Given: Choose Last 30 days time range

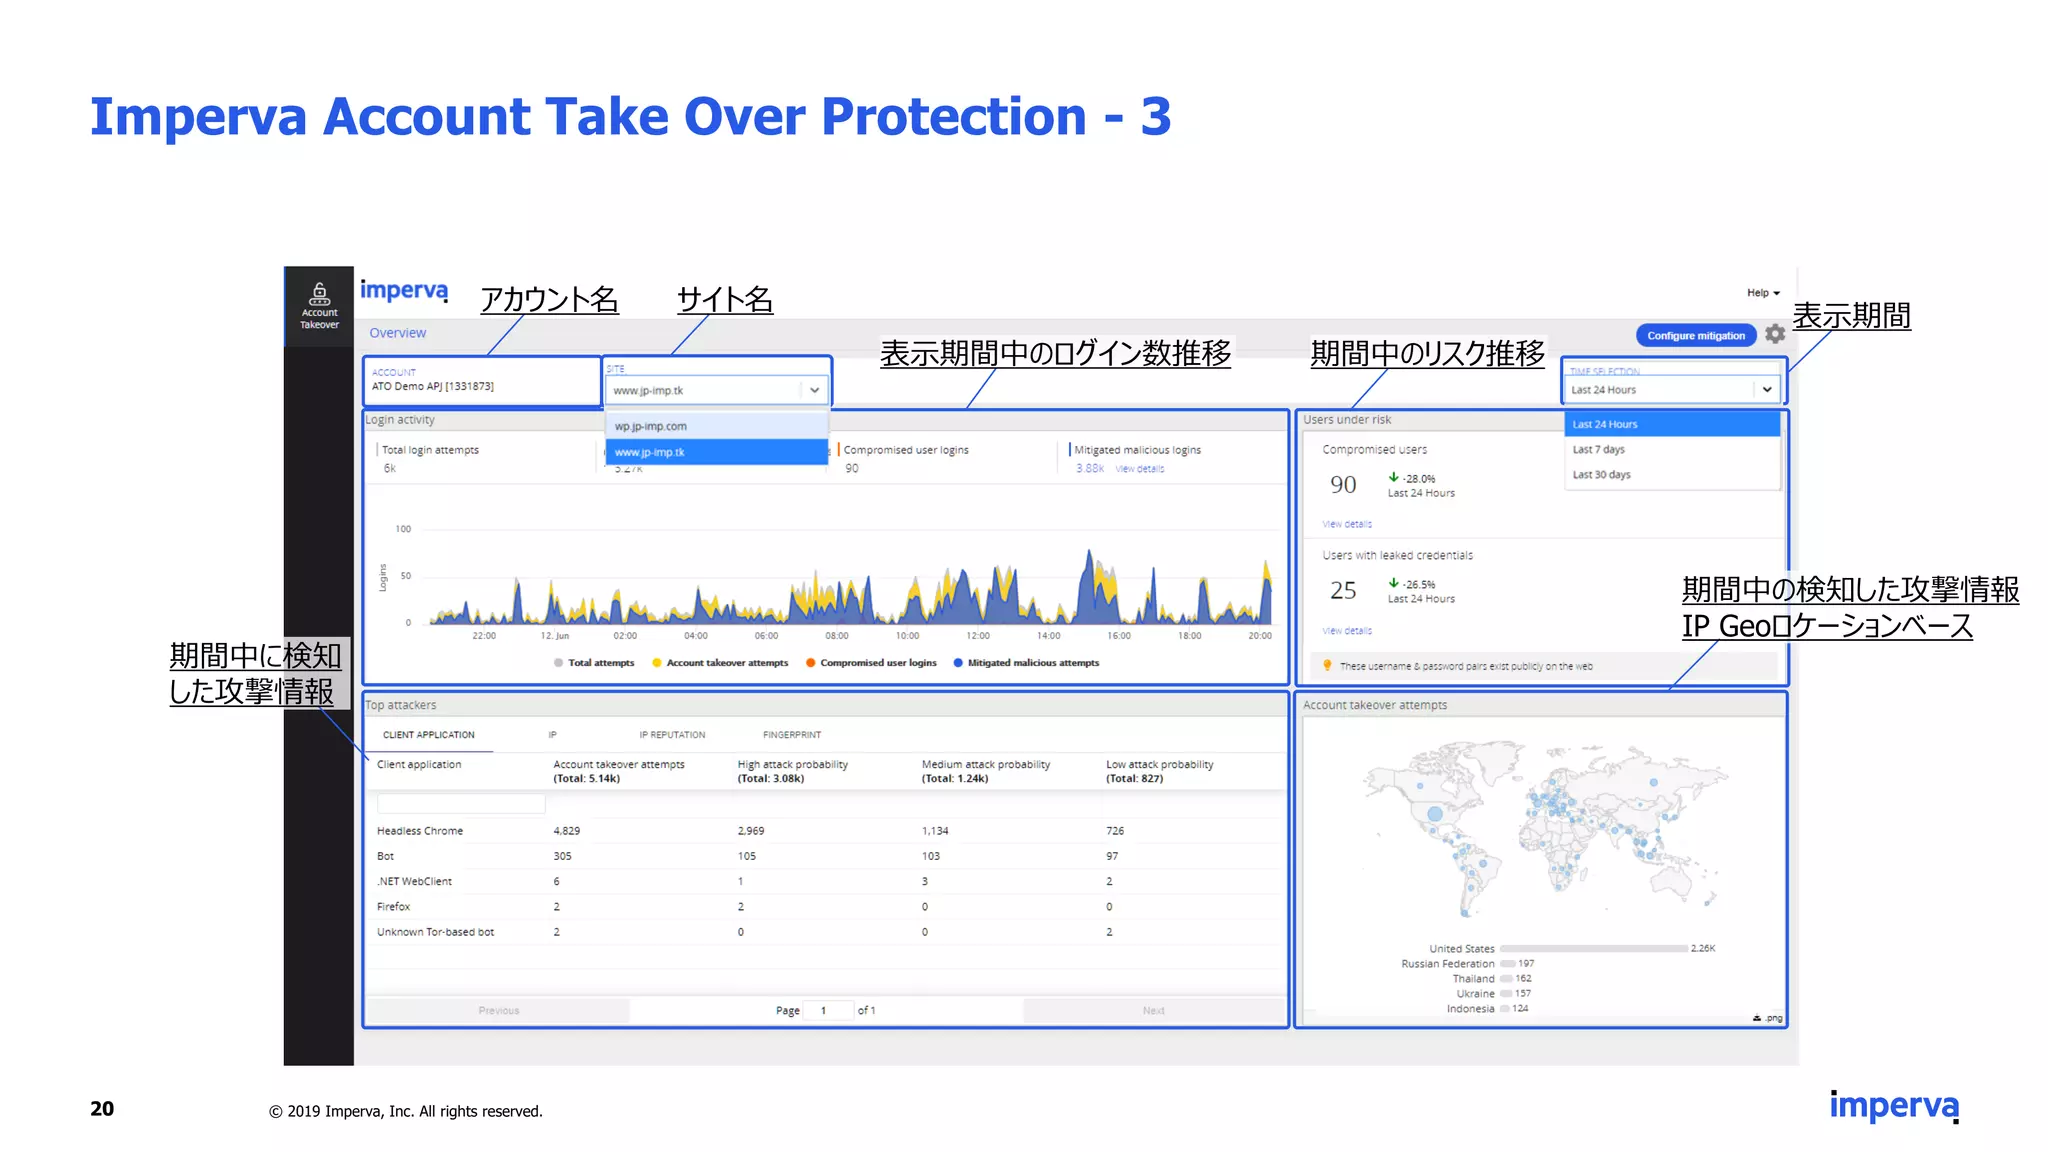Looking at the screenshot, I should 1672,474.
